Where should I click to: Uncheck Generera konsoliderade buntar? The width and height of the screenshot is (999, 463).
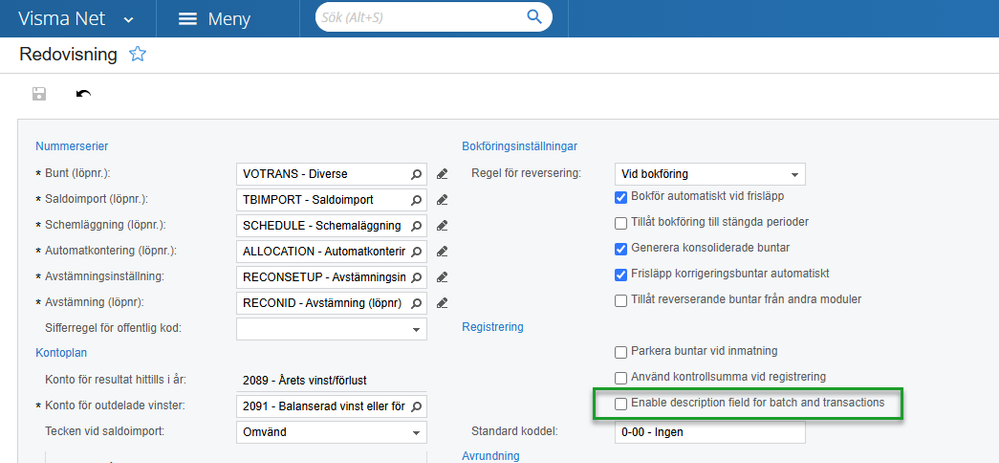621,248
